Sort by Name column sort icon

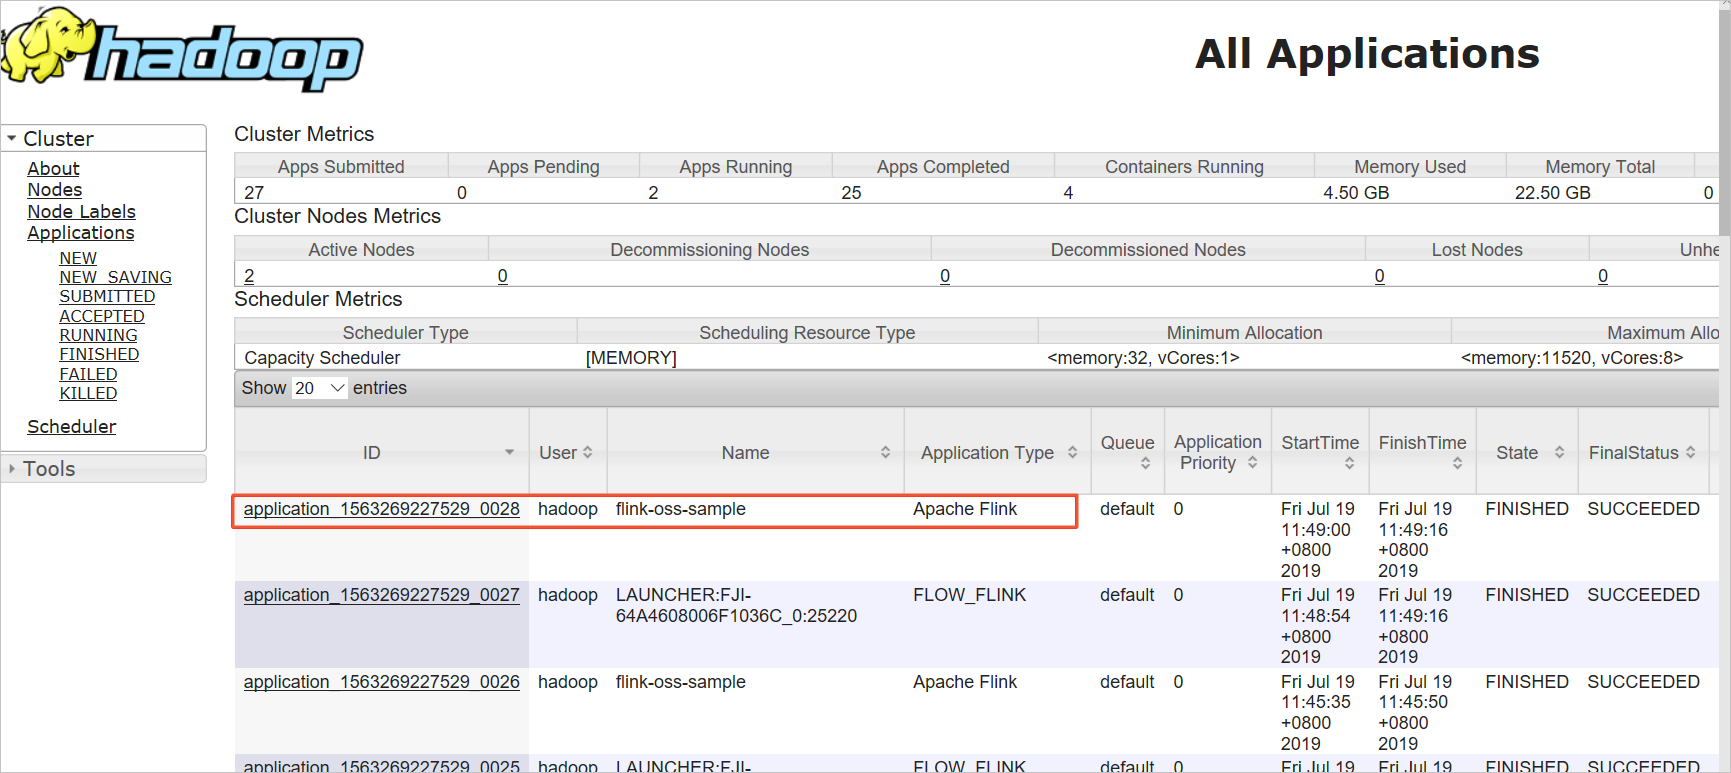(x=885, y=453)
